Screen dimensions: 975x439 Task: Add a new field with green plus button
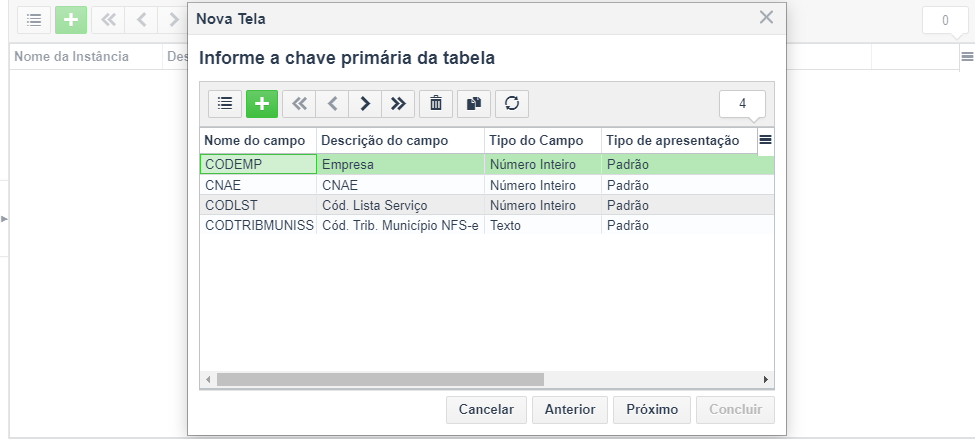(262, 103)
